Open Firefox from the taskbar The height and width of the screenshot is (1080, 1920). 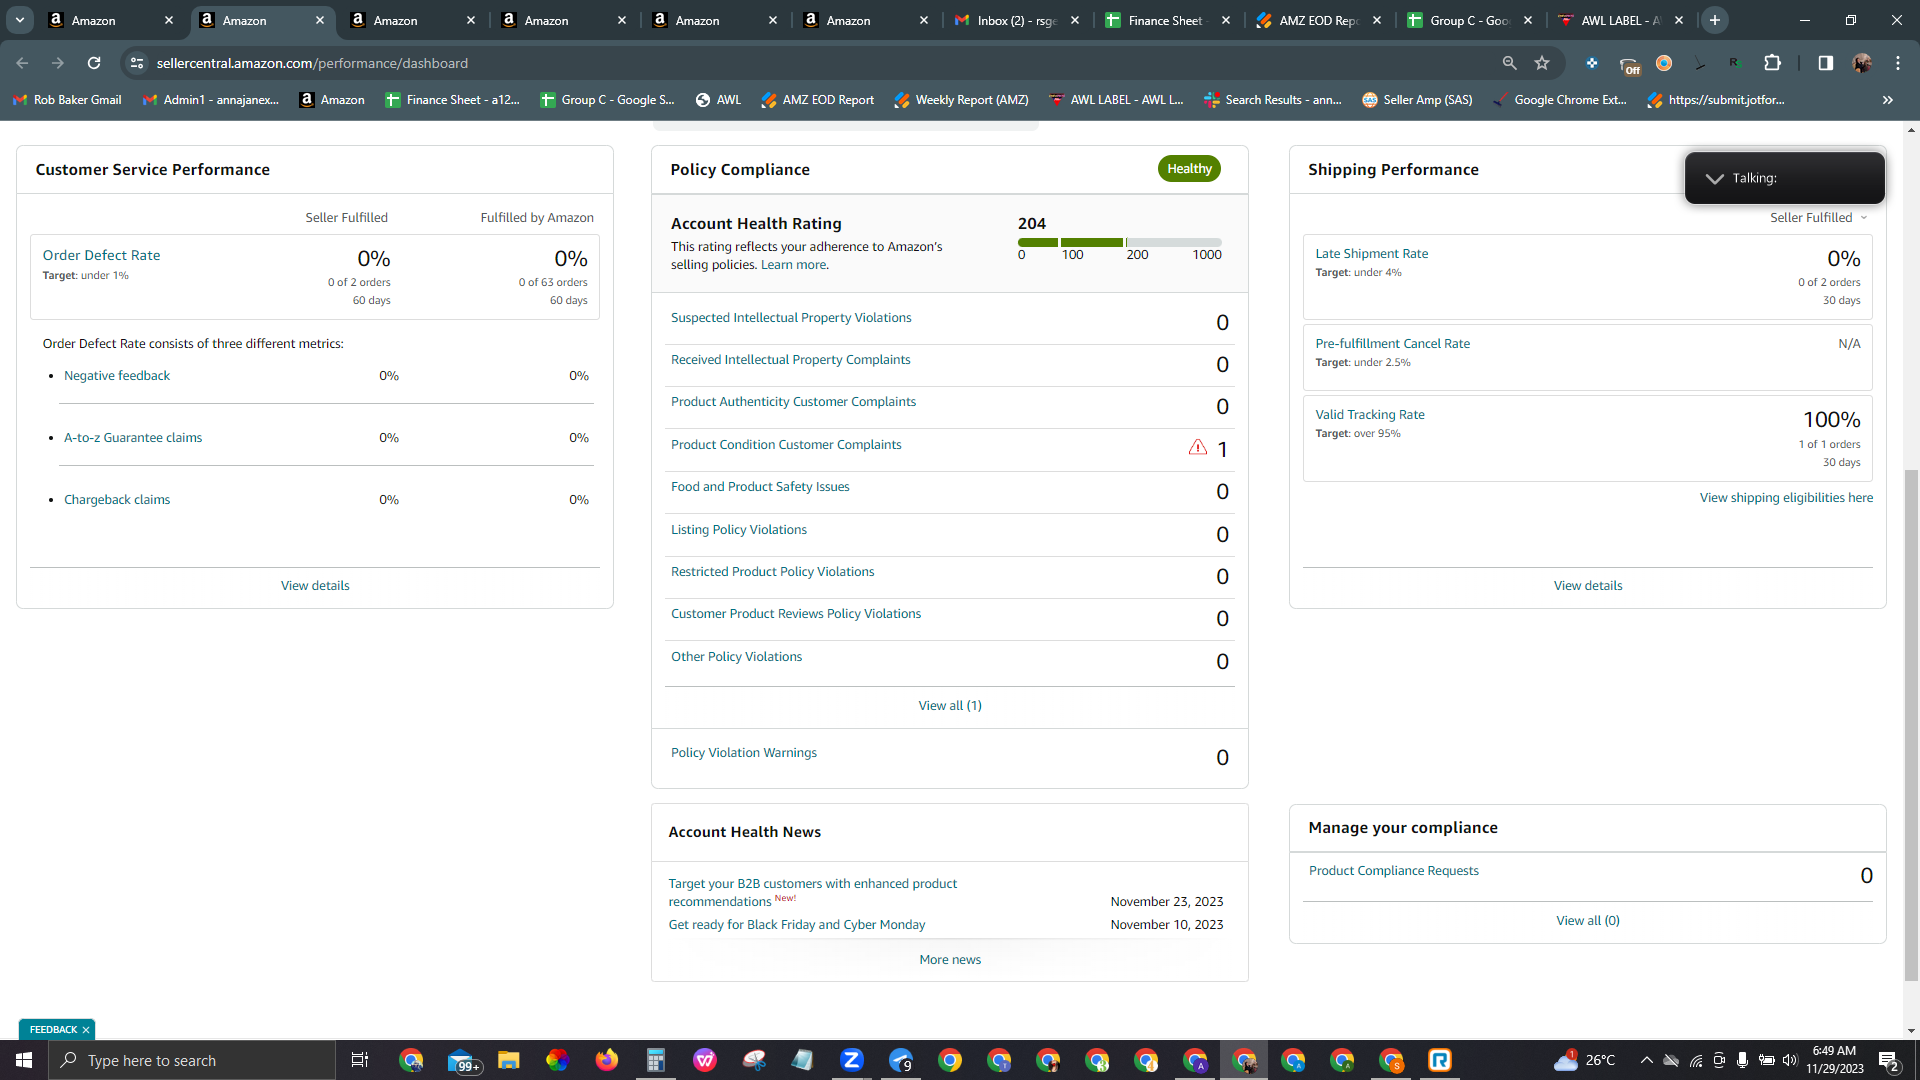(x=606, y=1060)
